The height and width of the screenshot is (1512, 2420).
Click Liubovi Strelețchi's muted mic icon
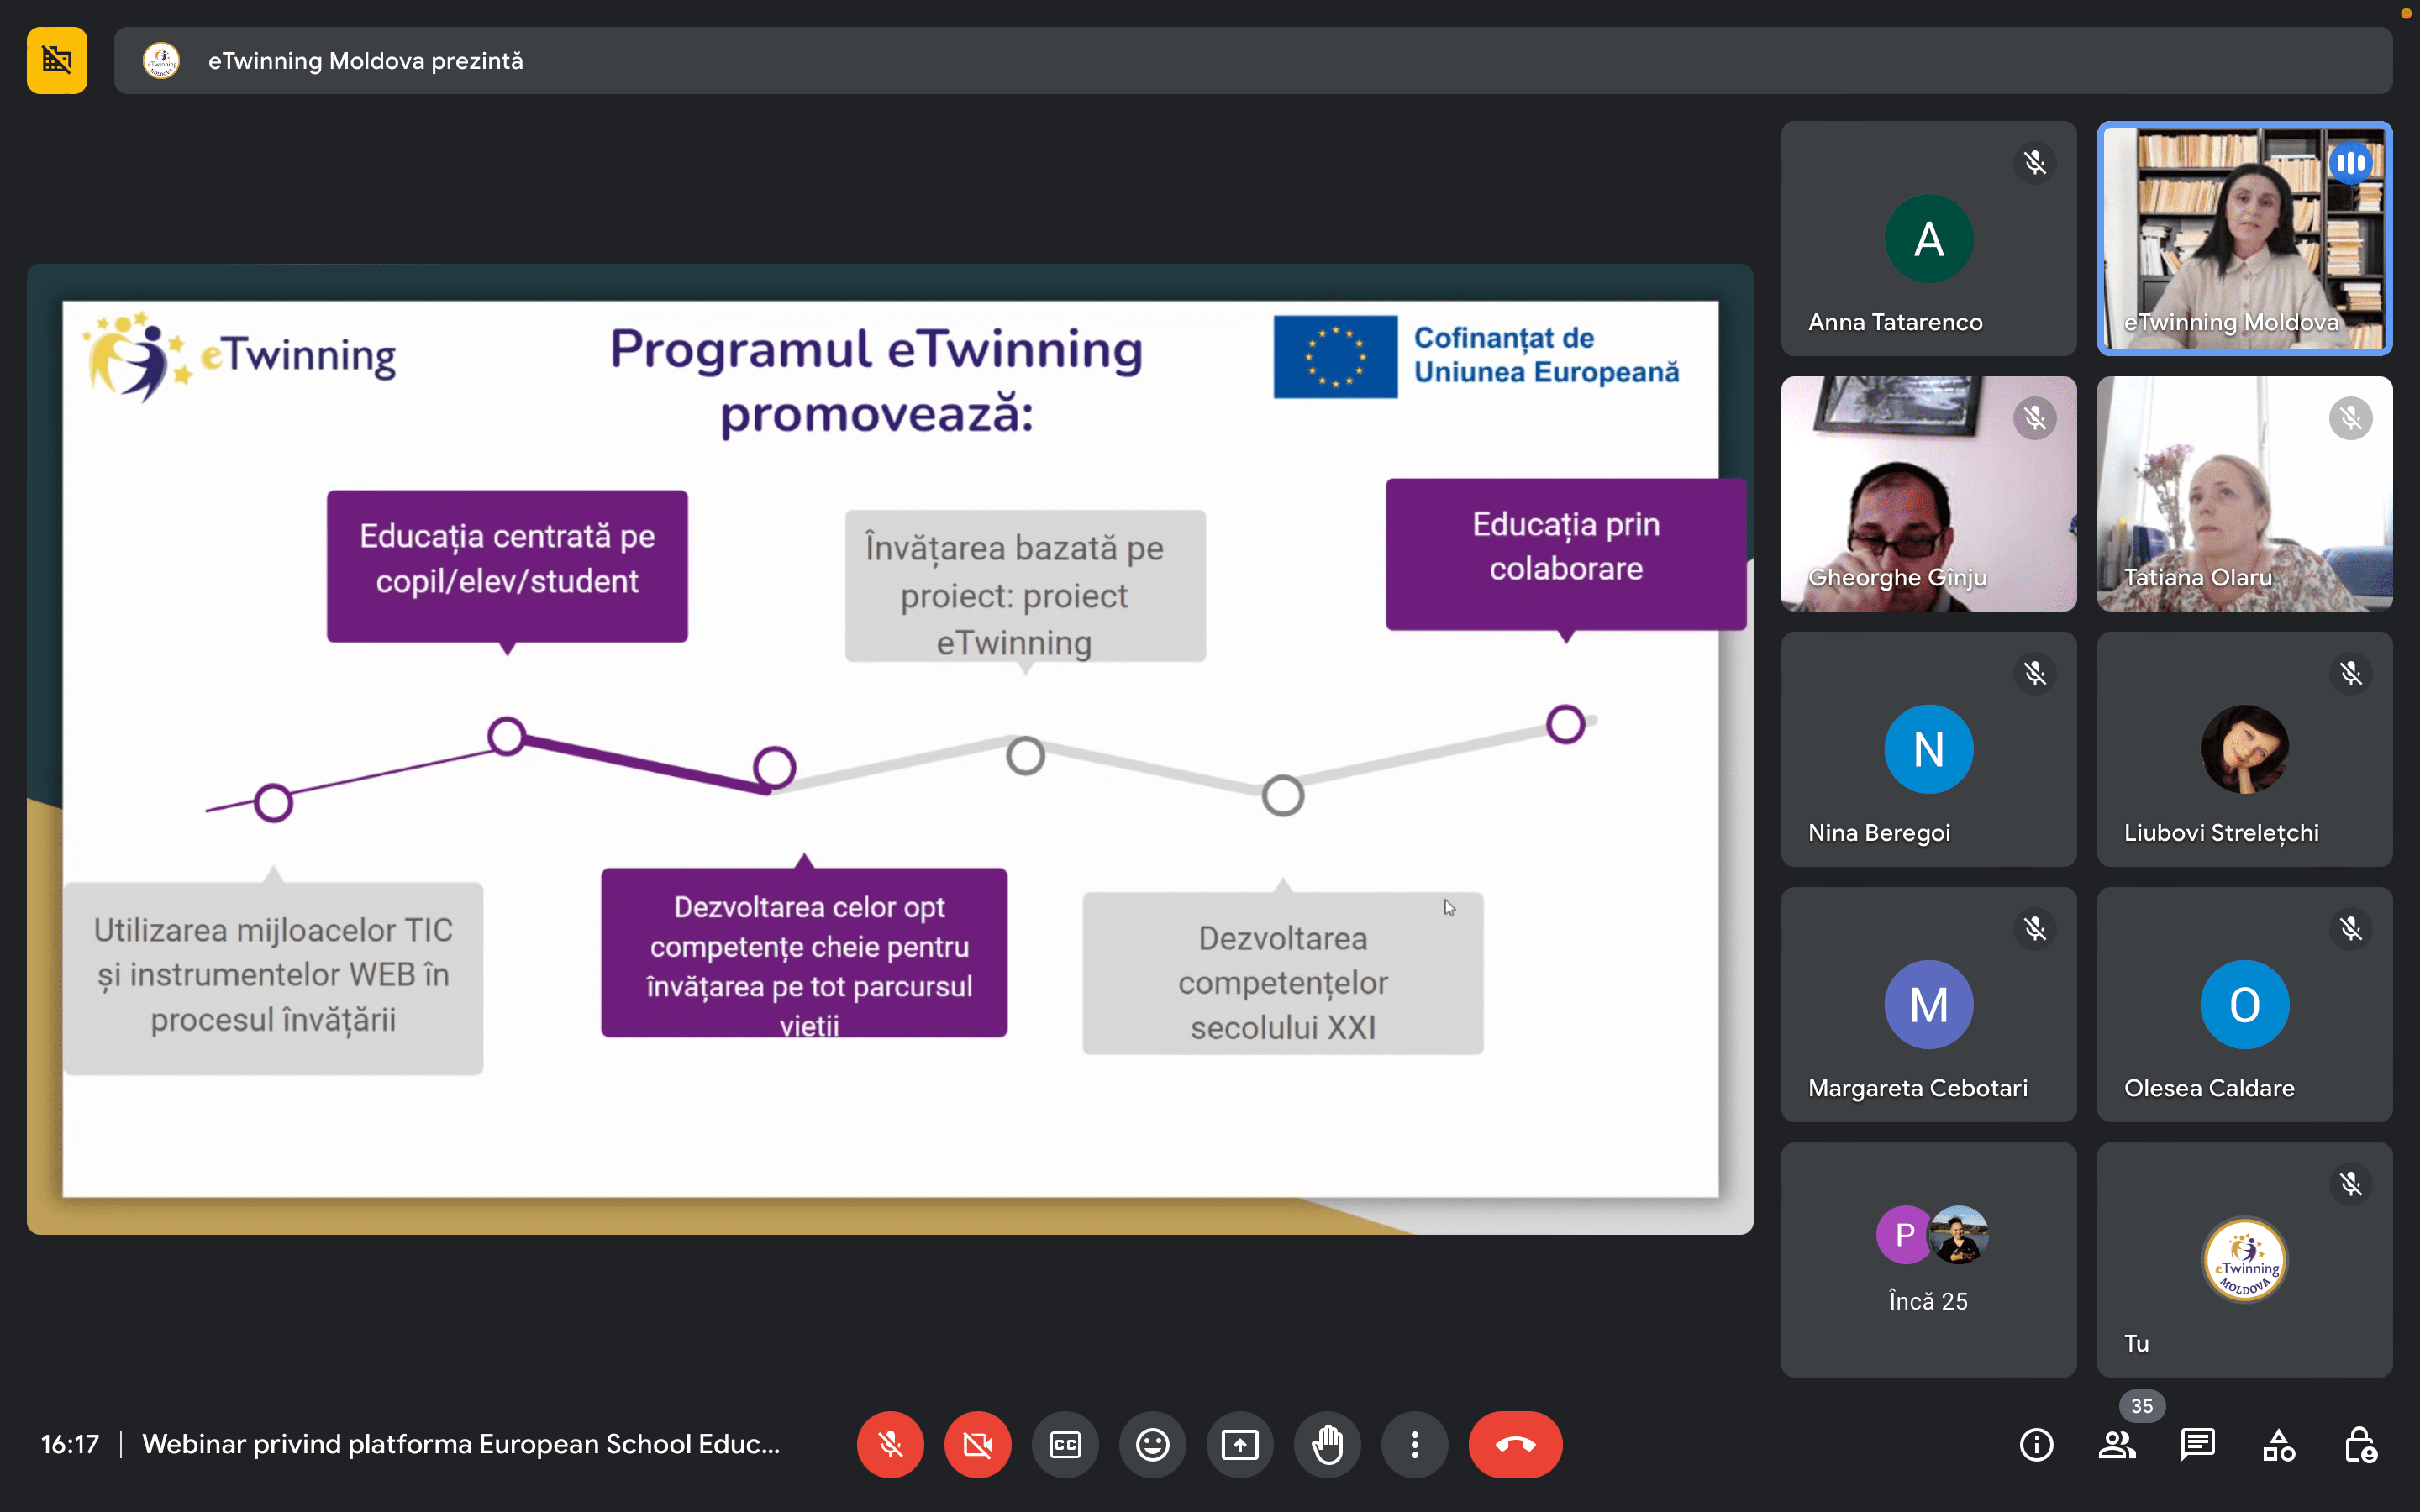(2350, 673)
